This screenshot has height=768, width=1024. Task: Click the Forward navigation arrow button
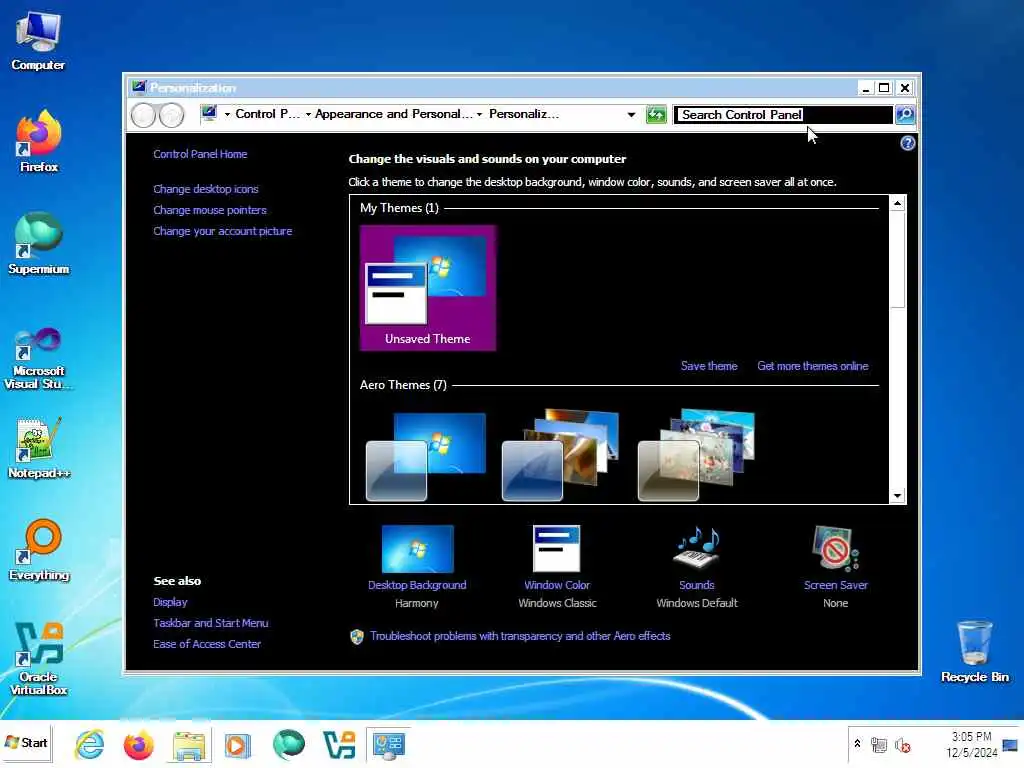point(171,116)
